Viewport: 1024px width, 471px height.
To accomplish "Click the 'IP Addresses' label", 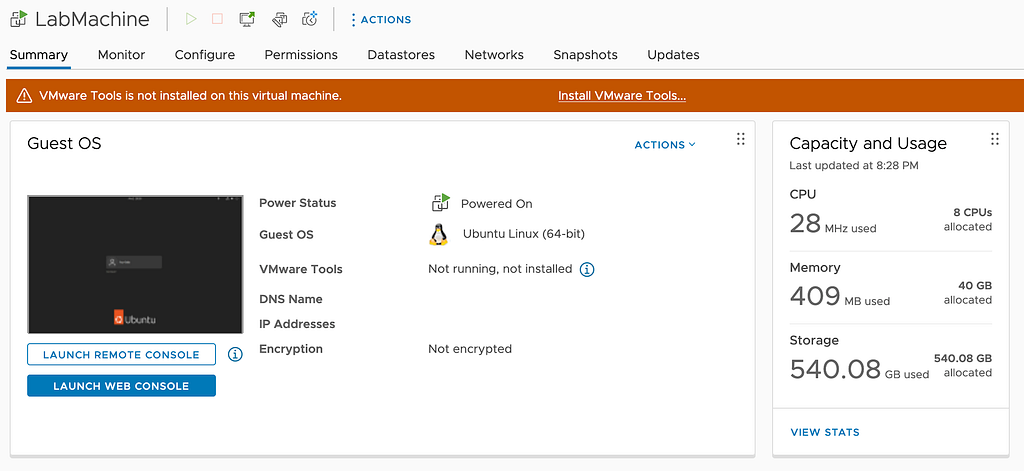I will pos(297,324).
